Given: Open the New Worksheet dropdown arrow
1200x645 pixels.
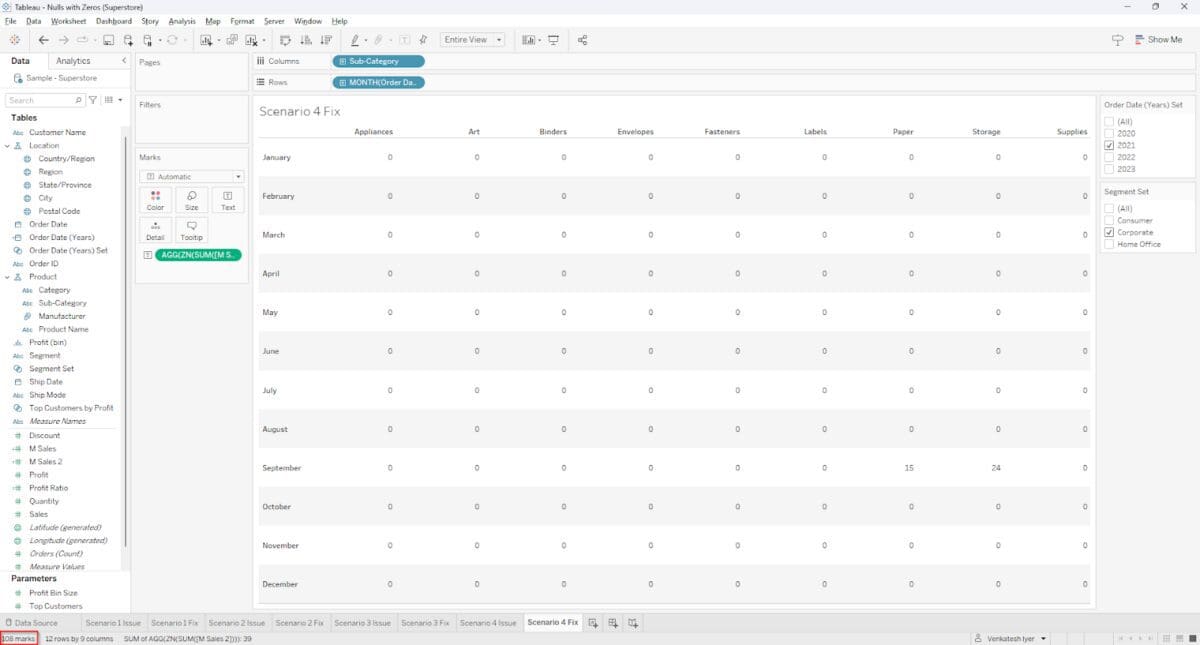Looking at the screenshot, I should [x=218, y=40].
